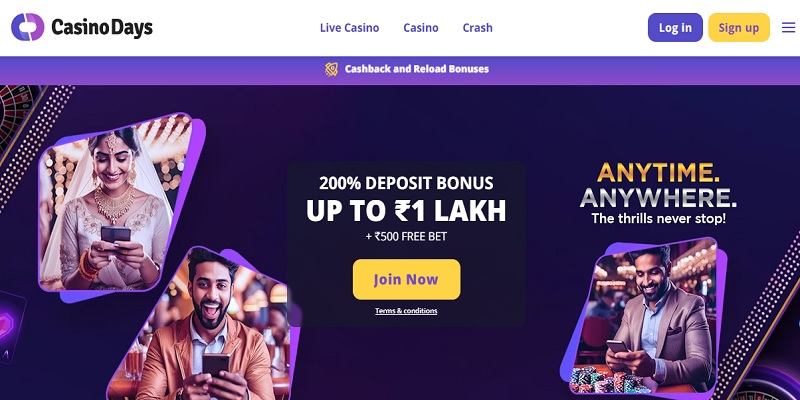The image size is (800, 400).
Task: Click the roulette wheel image in corner
Action: click(18, 115)
